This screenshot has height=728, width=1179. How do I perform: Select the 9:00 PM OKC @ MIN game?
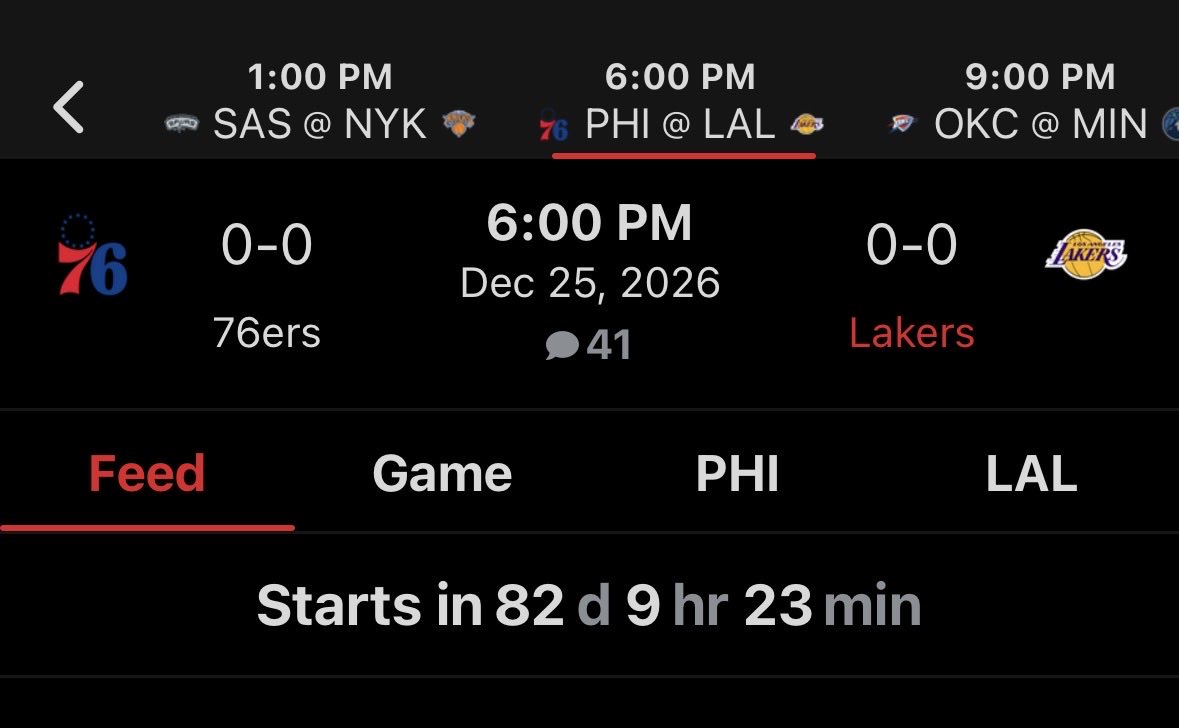(1033, 102)
